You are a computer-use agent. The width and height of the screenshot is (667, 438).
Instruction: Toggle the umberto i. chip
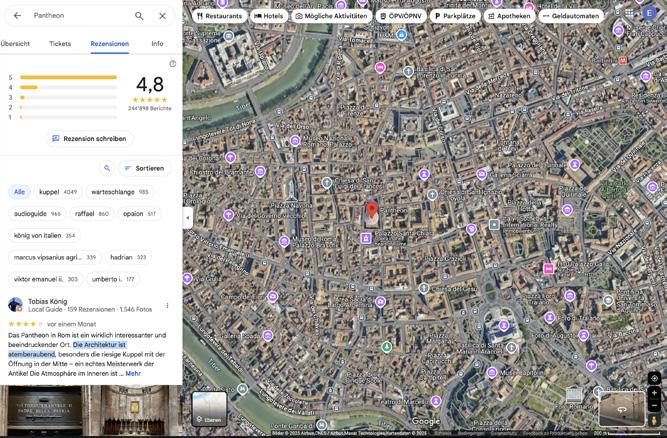[x=113, y=279]
